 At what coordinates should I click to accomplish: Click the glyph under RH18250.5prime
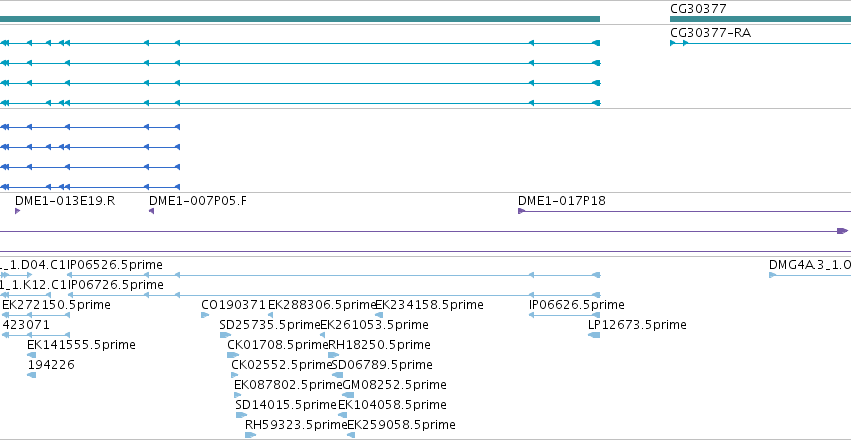tap(334, 355)
